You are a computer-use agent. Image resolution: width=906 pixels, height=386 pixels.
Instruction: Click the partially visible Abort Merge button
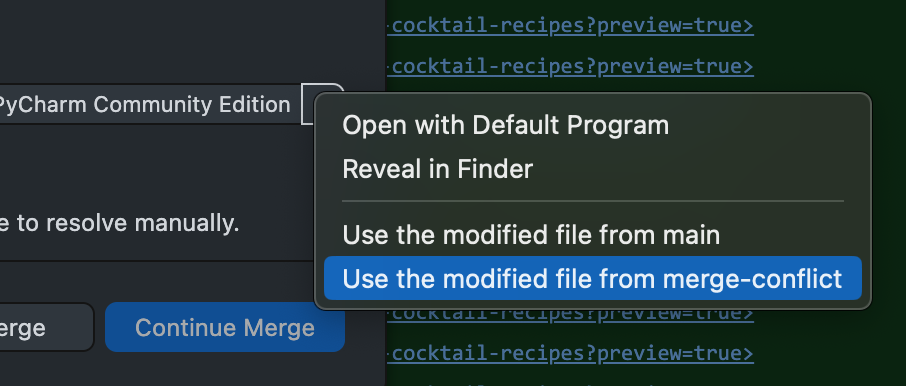pos(46,328)
